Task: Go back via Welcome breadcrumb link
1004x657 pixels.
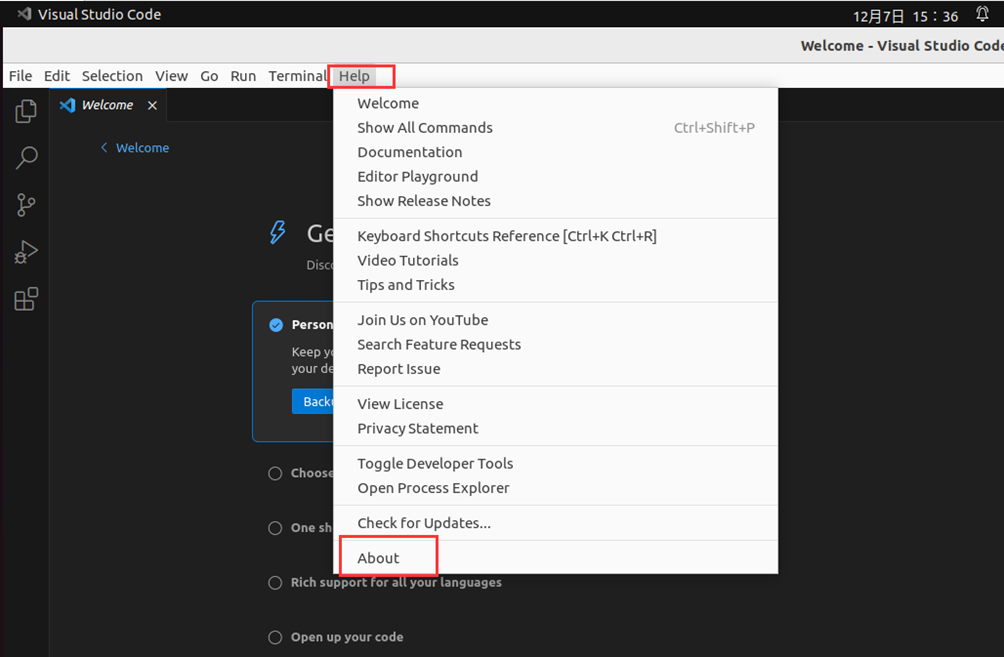Action: click(142, 148)
